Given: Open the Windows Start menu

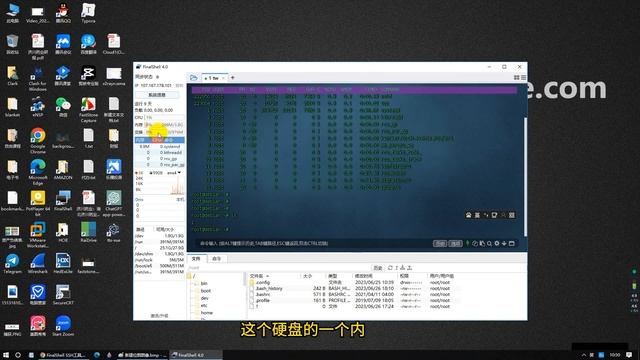Looking at the screenshot, I should pyautogui.click(x=6, y=355).
